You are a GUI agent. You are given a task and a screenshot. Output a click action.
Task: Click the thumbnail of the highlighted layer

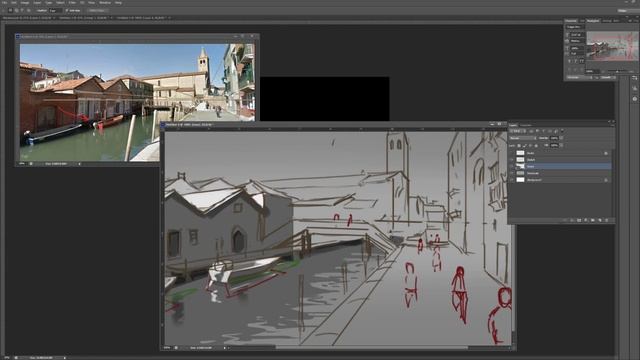[520, 166]
